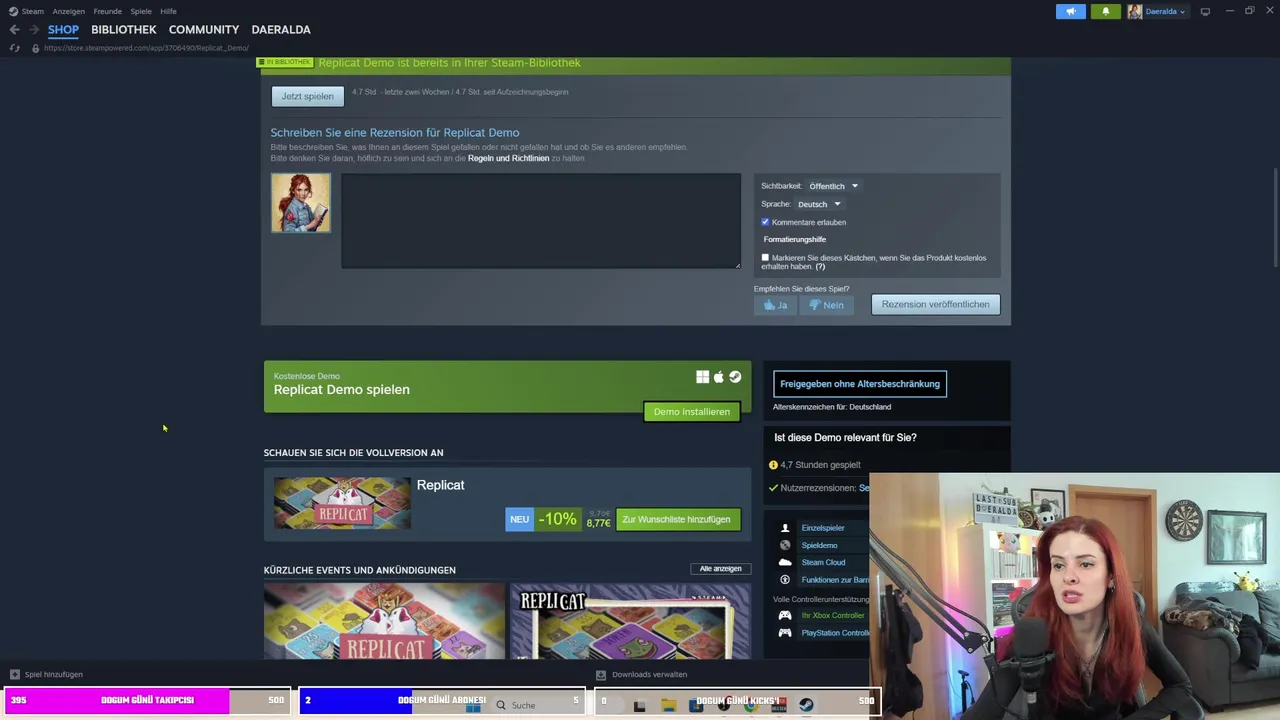The width and height of the screenshot is (1280, 720).
Task: Click the Alle anzeigen button
Action: point(720,569)
